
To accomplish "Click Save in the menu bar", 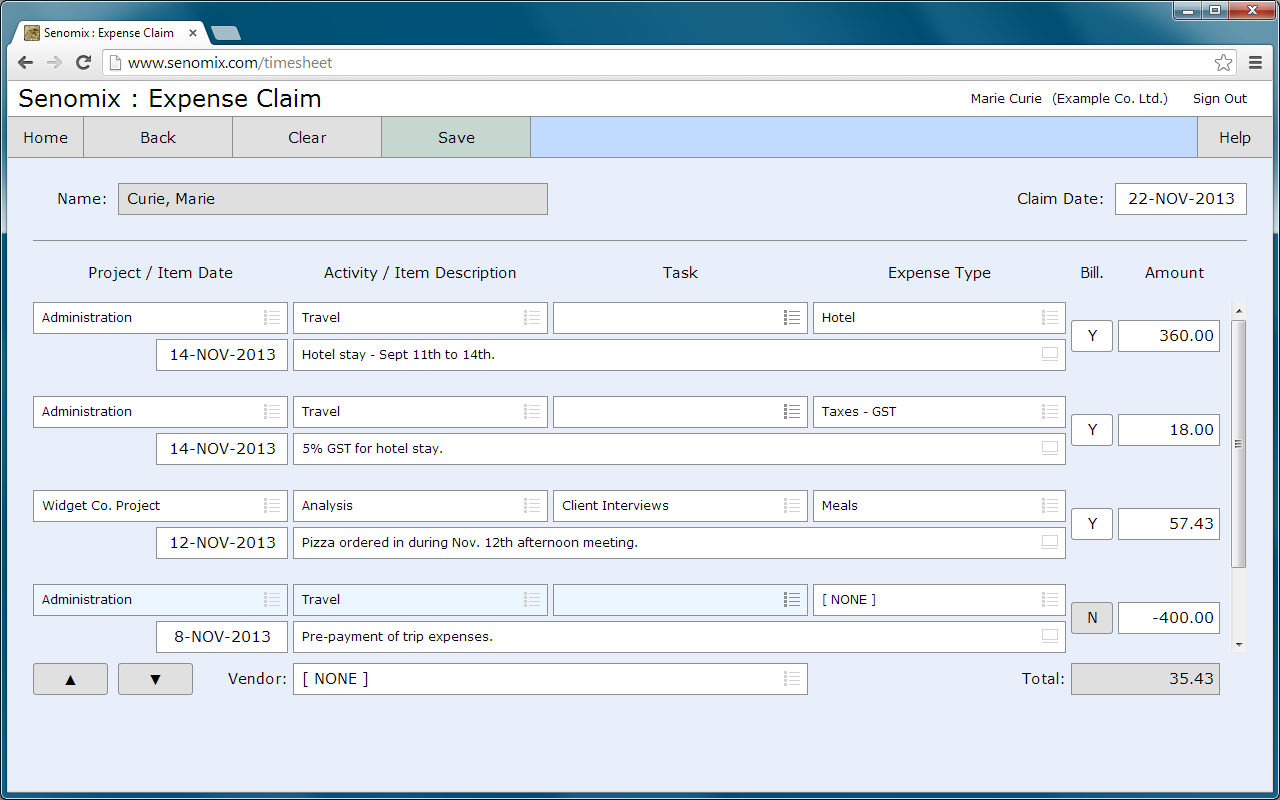I will coord(456,138).
